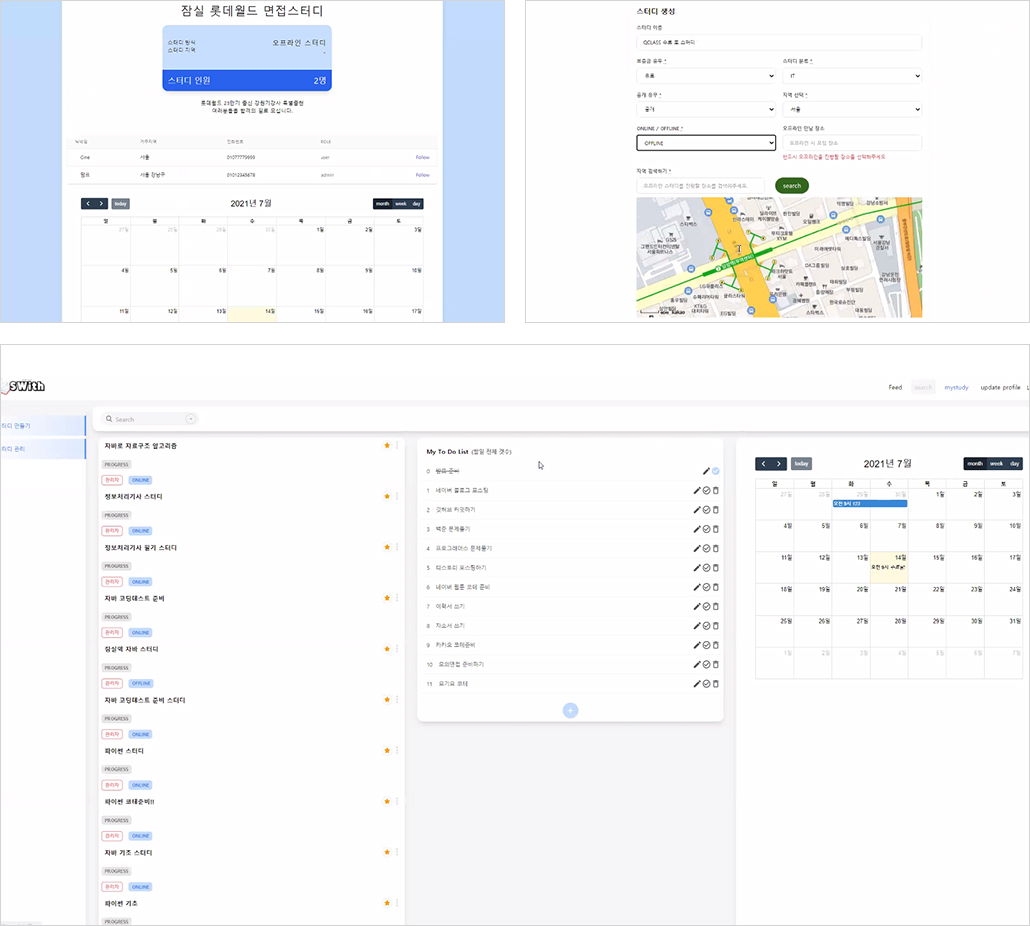
Task: Click the clear icon in the study Search box
Action: 190,419
